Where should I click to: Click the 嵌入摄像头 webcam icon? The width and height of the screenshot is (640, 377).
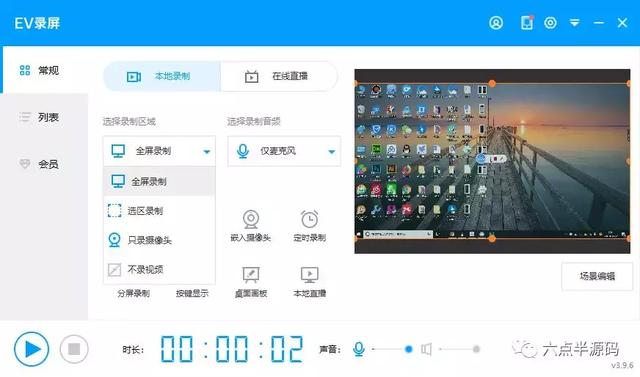point(251,219)
